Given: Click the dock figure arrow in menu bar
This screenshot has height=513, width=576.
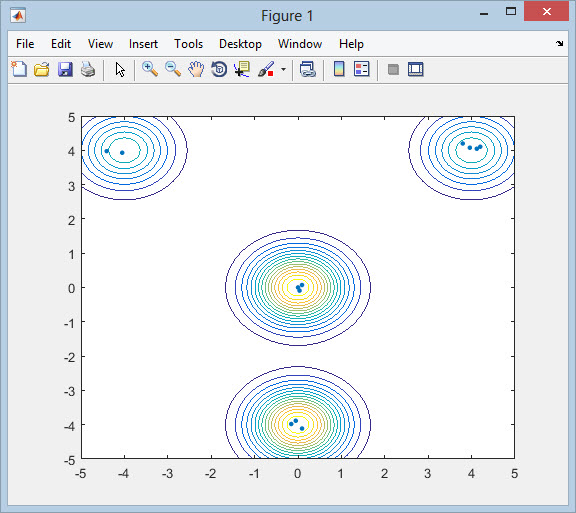Looking at the screenshot, I should coord(559,44).
